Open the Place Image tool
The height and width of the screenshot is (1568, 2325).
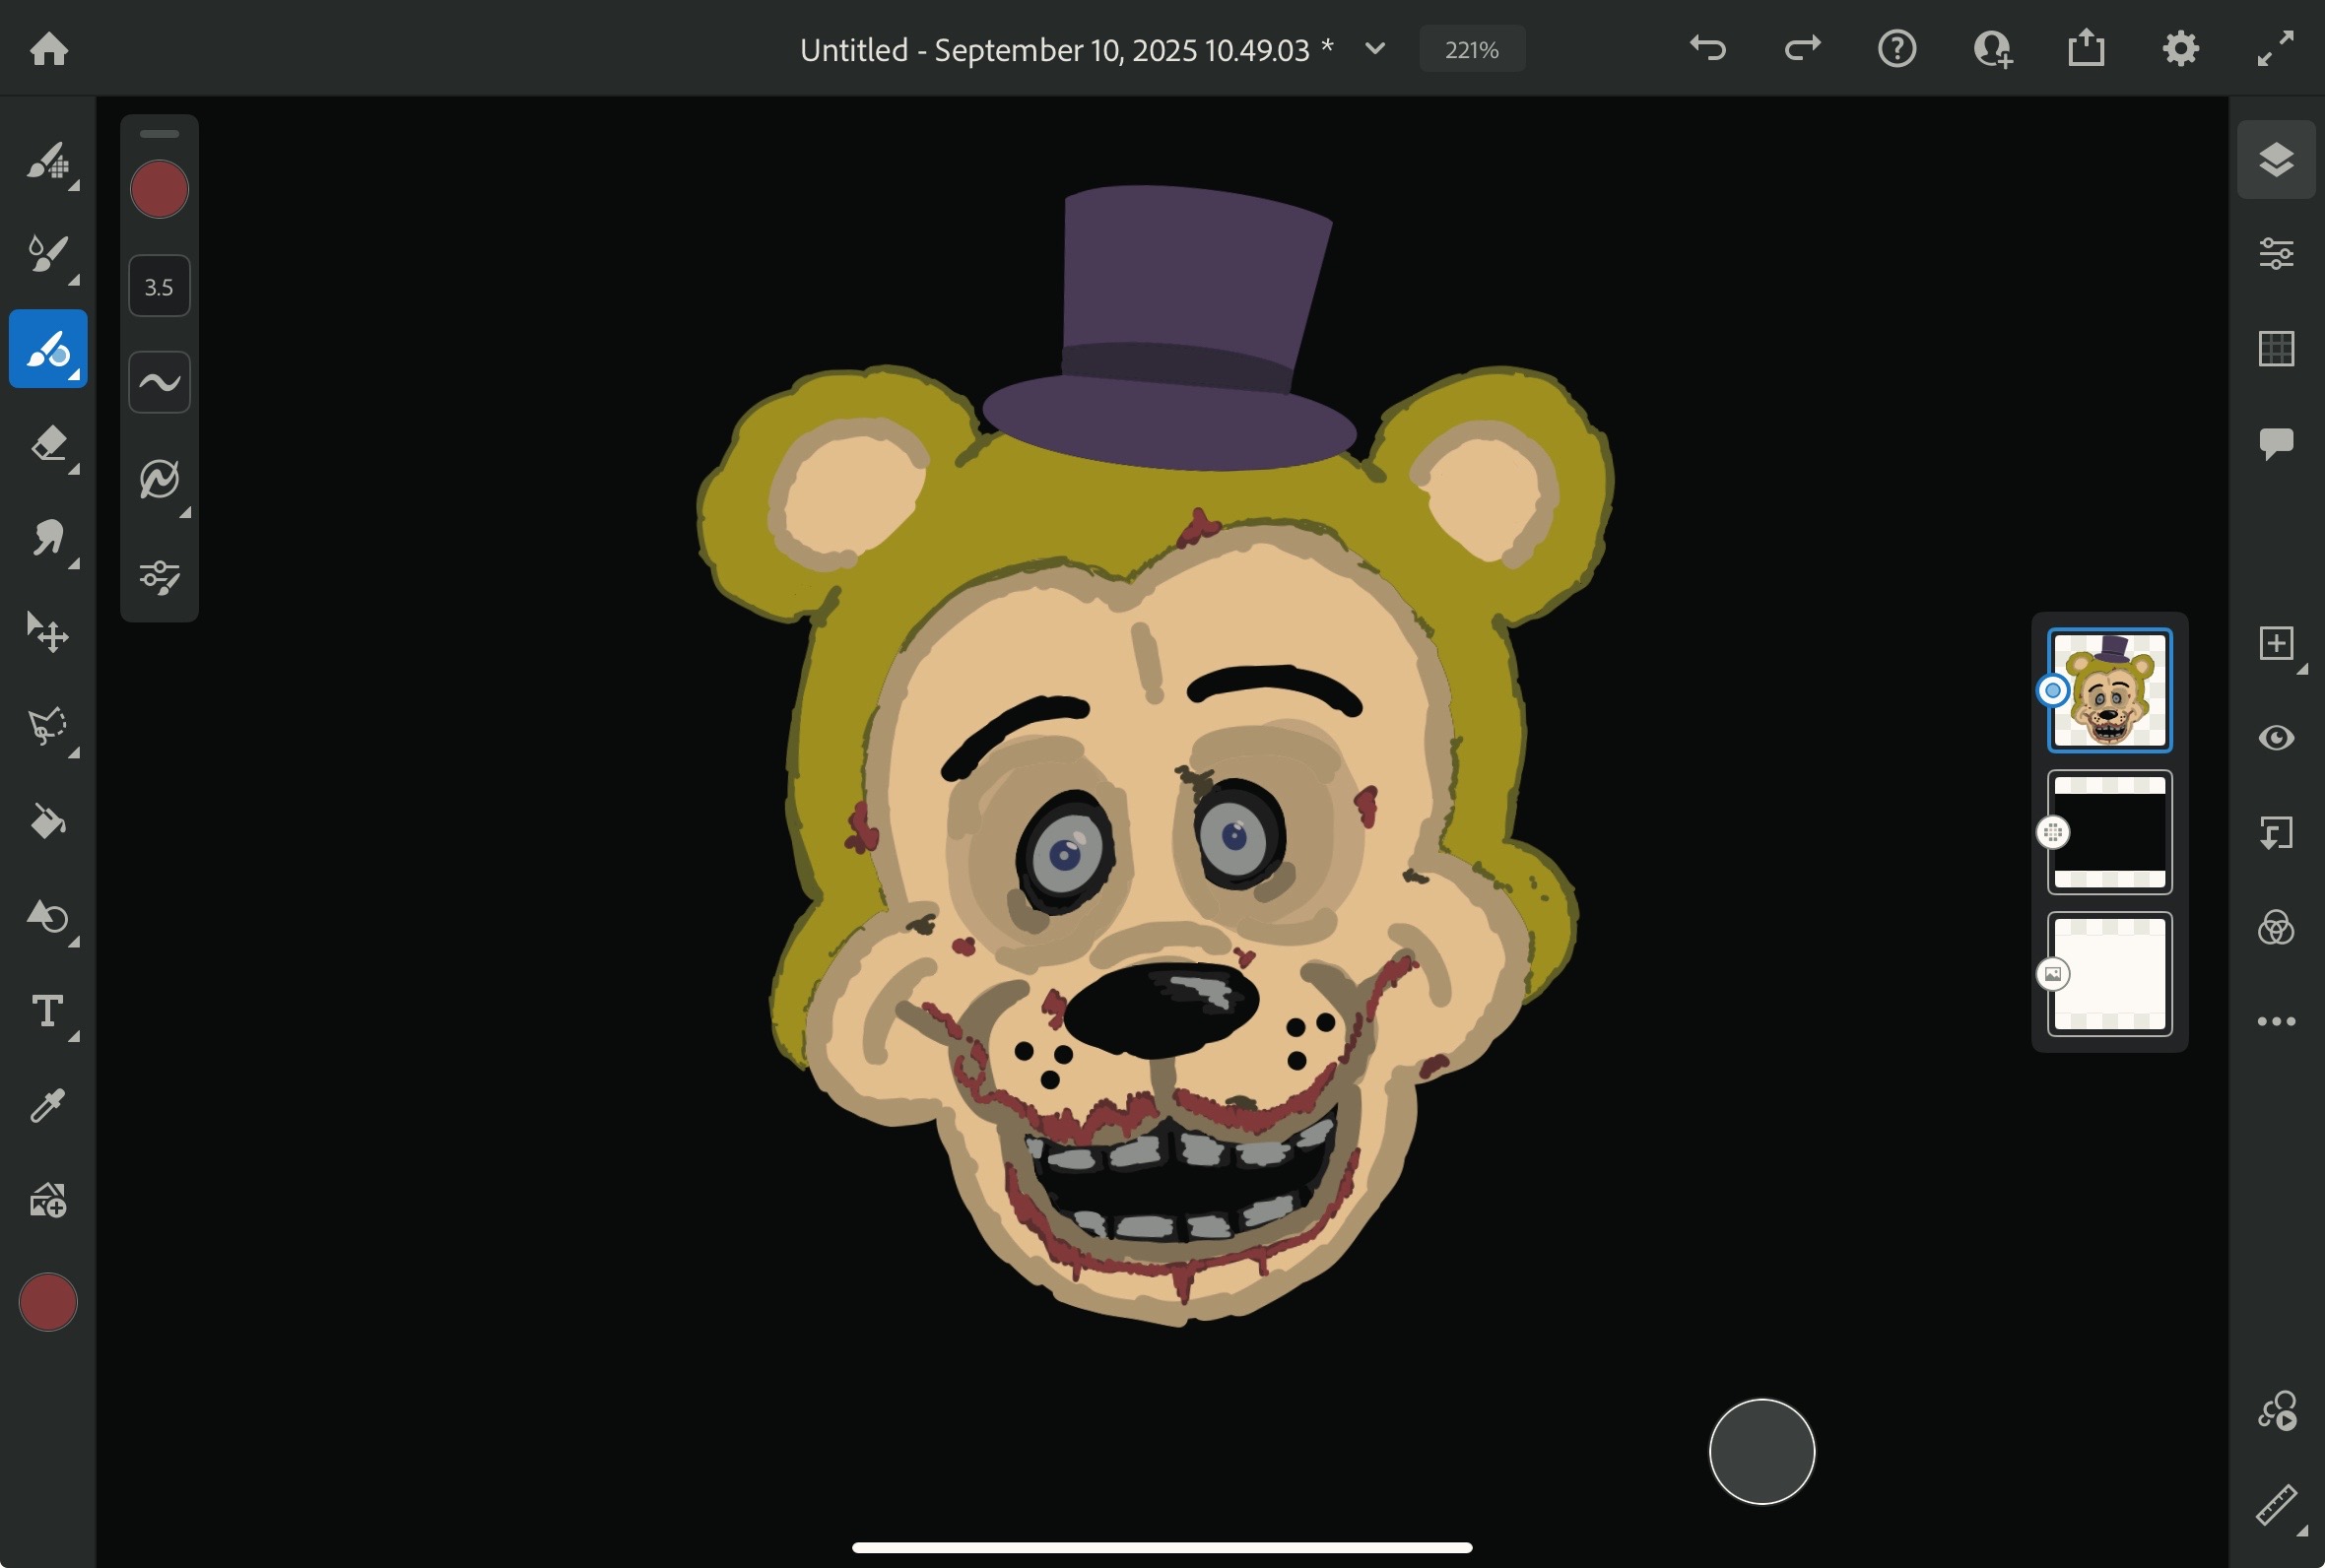48,1200
